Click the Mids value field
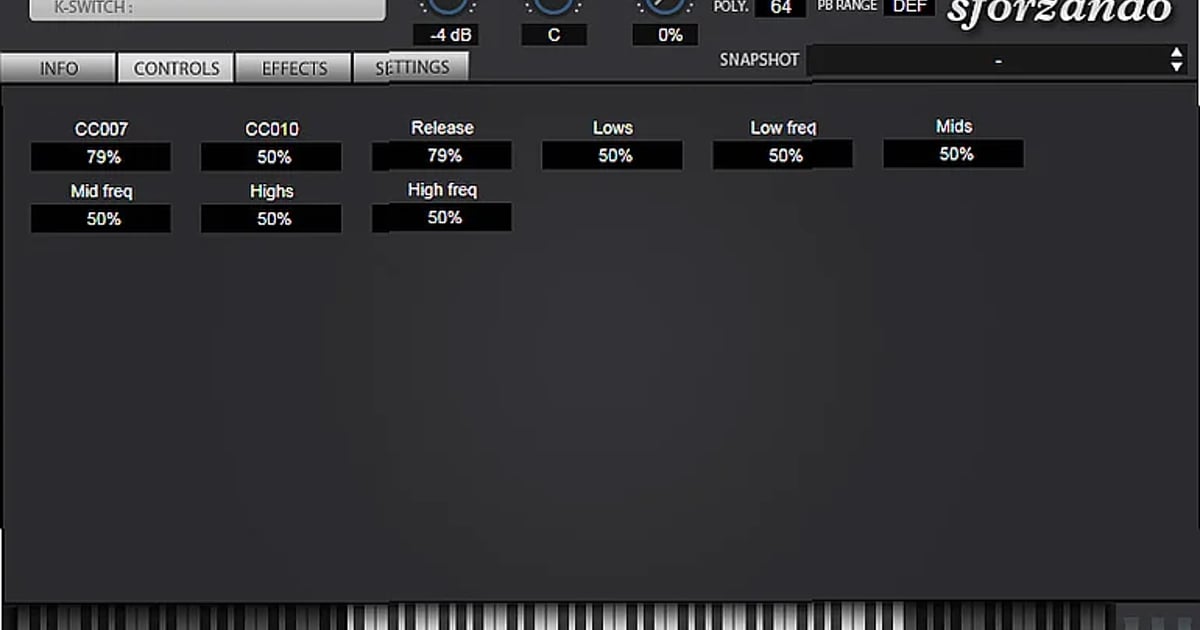This screenshot has width=1200, height=630. (x=953, y=154)
